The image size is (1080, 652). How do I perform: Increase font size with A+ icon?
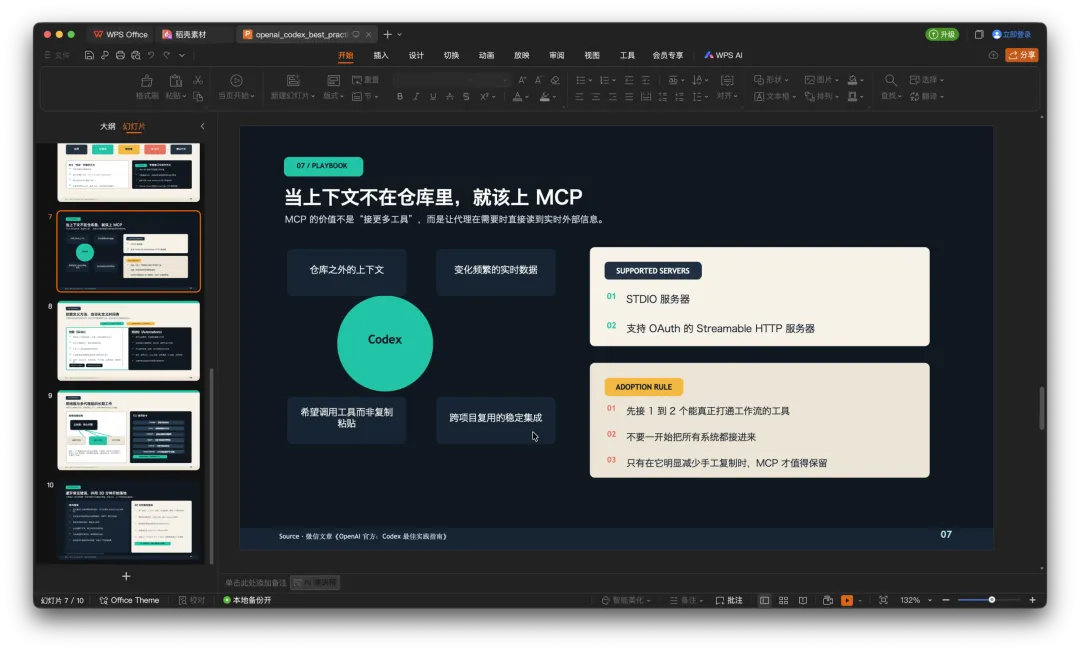523,80
